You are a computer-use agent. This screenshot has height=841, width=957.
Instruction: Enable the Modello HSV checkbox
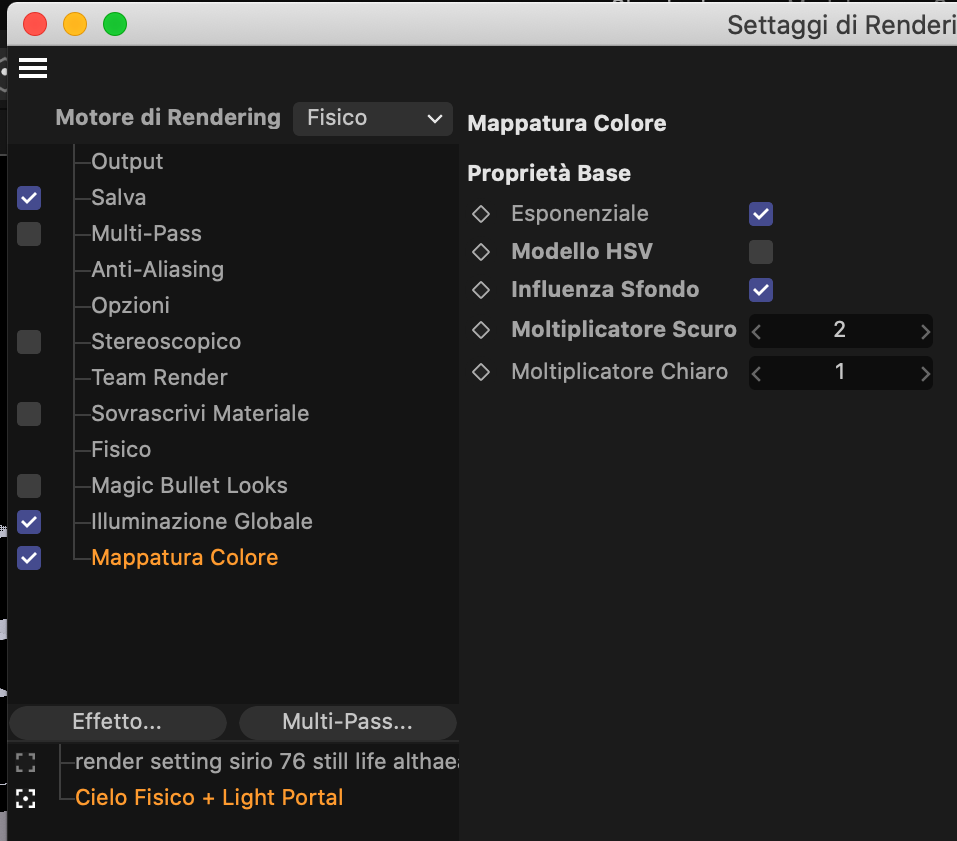pos(761,252)
